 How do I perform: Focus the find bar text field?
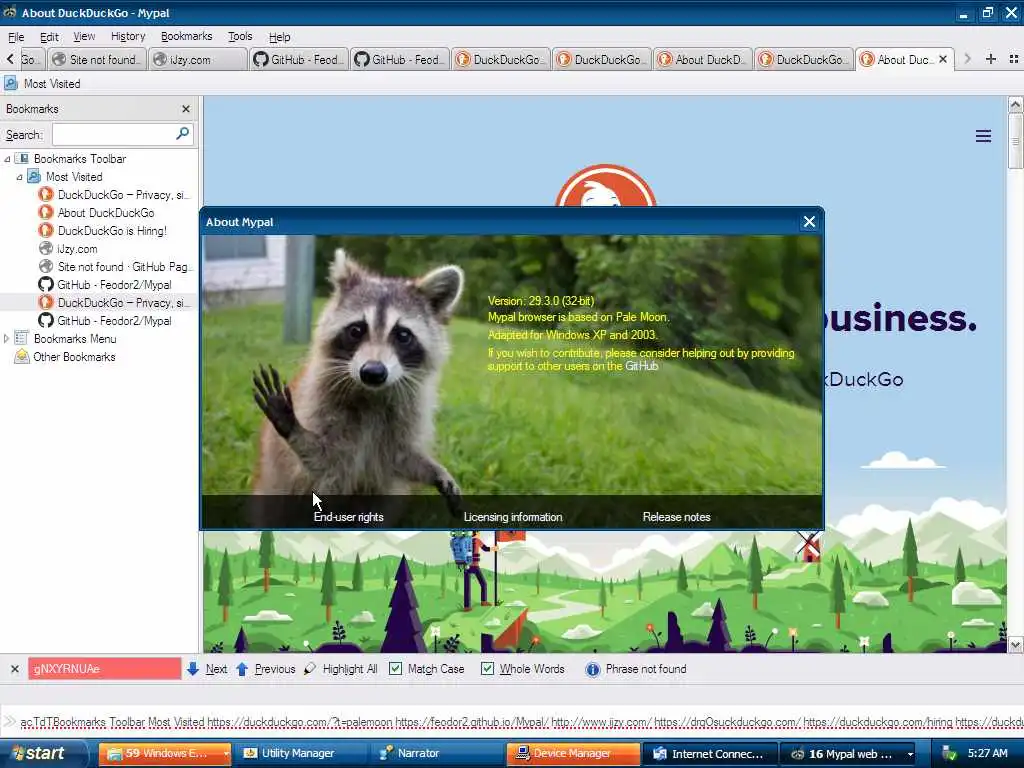[104, 669]
